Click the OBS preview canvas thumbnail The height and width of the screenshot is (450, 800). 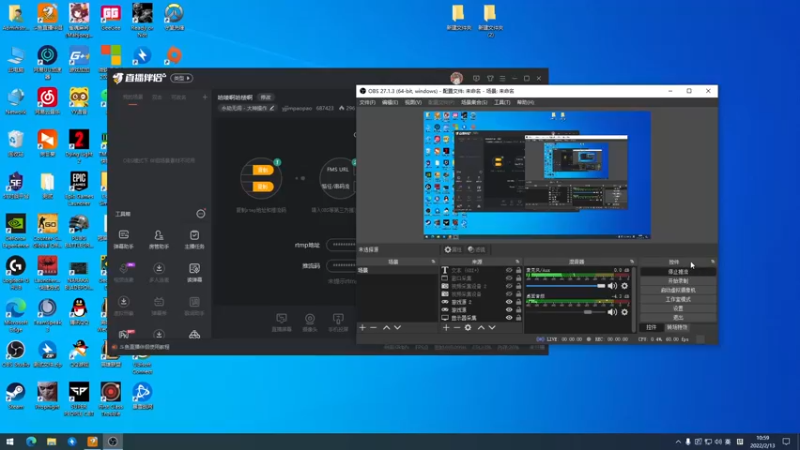pos(537,175)
